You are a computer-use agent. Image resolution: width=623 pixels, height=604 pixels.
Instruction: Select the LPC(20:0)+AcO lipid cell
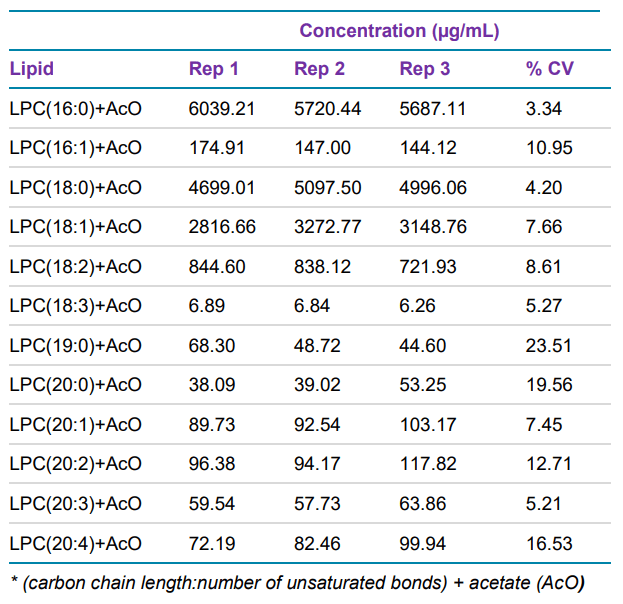pos(75,385)
